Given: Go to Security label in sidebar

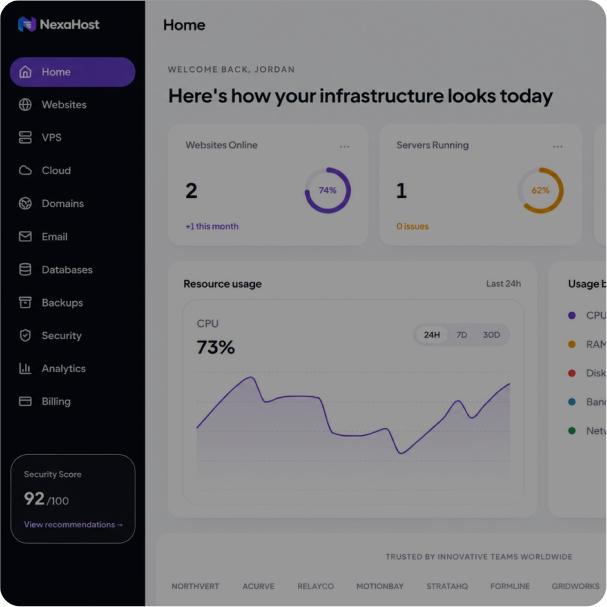Looking at the screenshot, I should pos(62,336).
